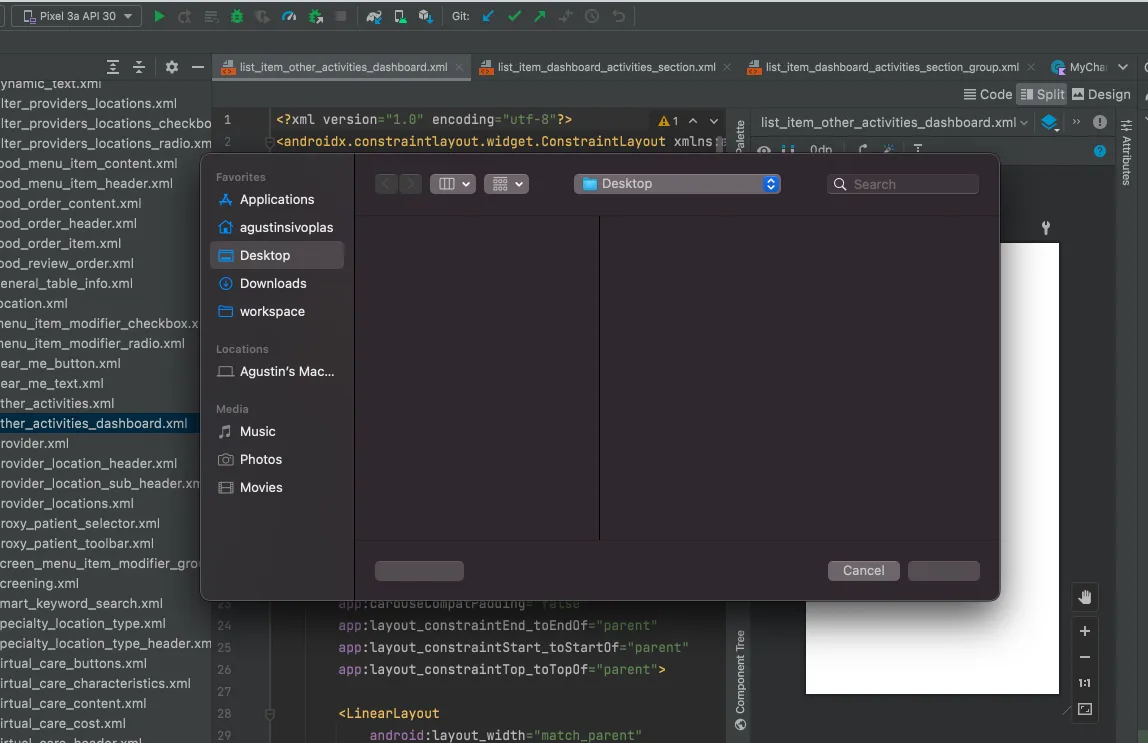
Task: Enable Split view mode
Action: coord(1042,94)
